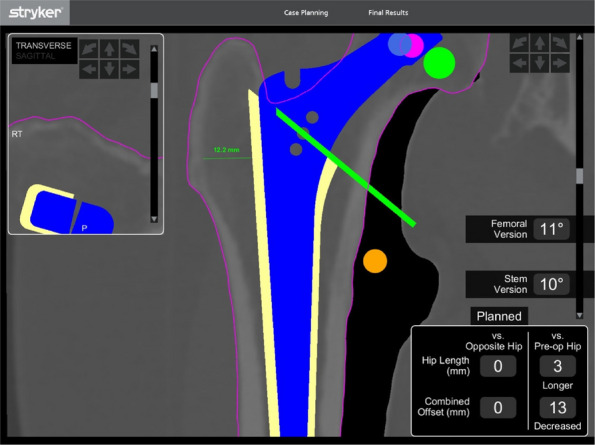Click the Longer label under Hip Length
Image resolution: width=595 pixels, height=445 pixels.
pos(557,385)
